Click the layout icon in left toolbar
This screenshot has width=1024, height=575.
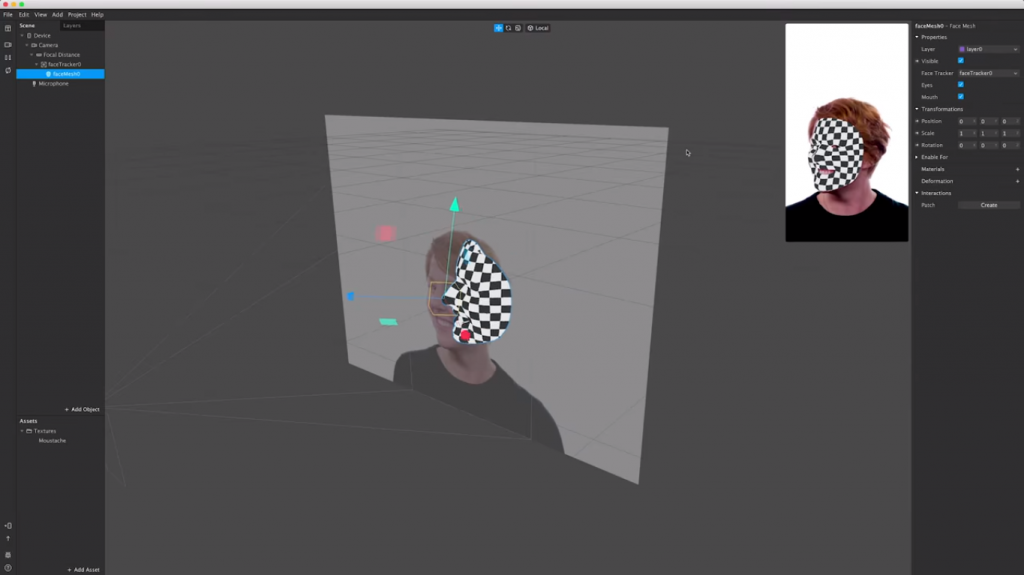pyautogui.click(x=8, y=28)
